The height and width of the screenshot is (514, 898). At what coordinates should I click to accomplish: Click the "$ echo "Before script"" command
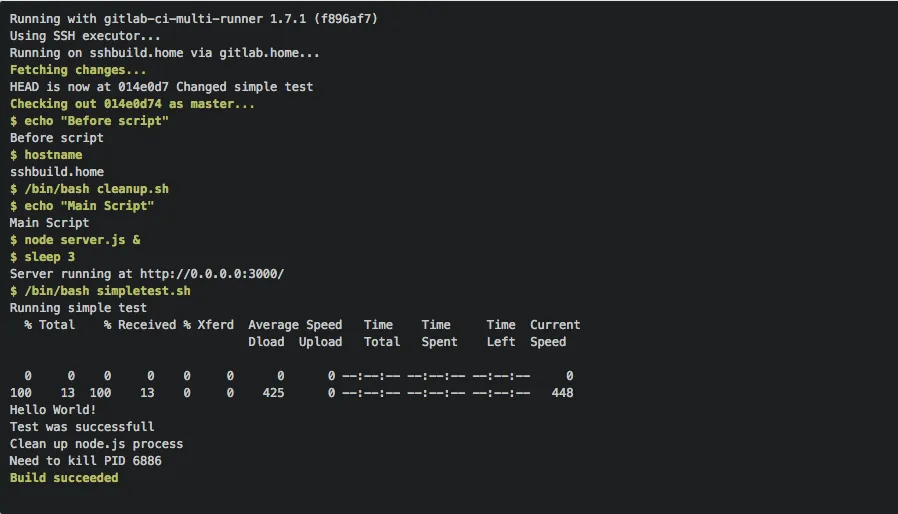(89, 121)
